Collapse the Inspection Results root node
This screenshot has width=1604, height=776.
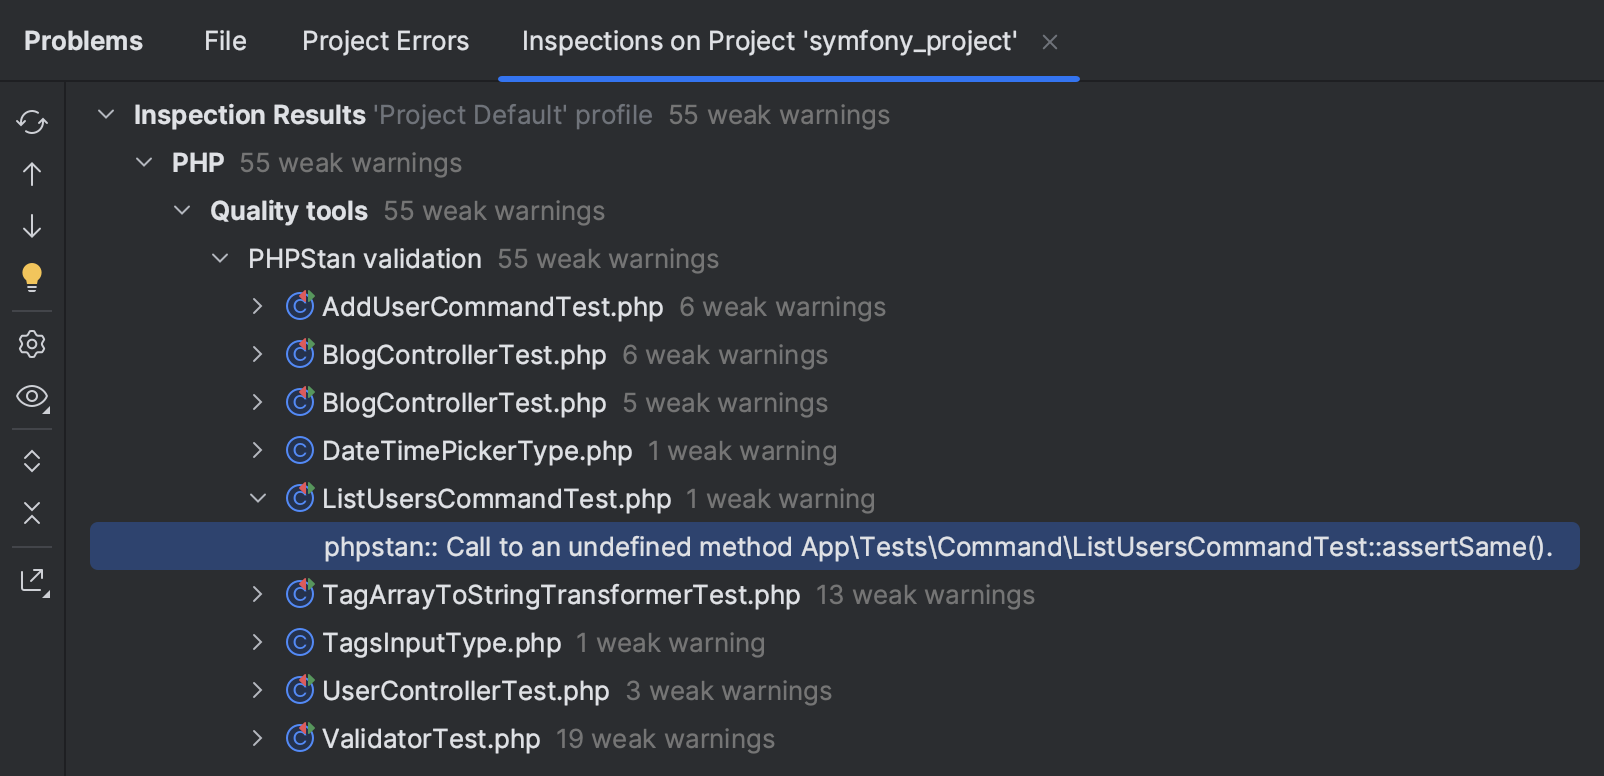coord(106,115)
